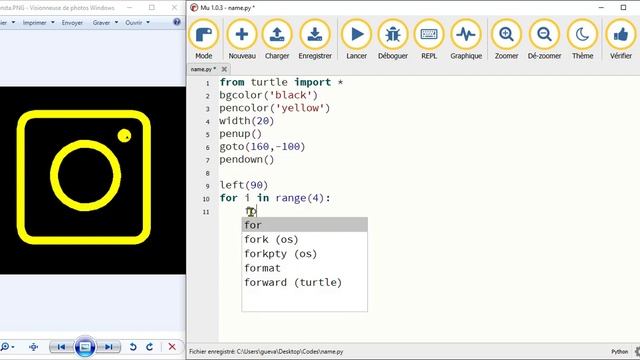Image resolution: width=640 pixels, height=360 pixels.
Task: Start the Déboguer debugger
Action: [x=393, y=40]
